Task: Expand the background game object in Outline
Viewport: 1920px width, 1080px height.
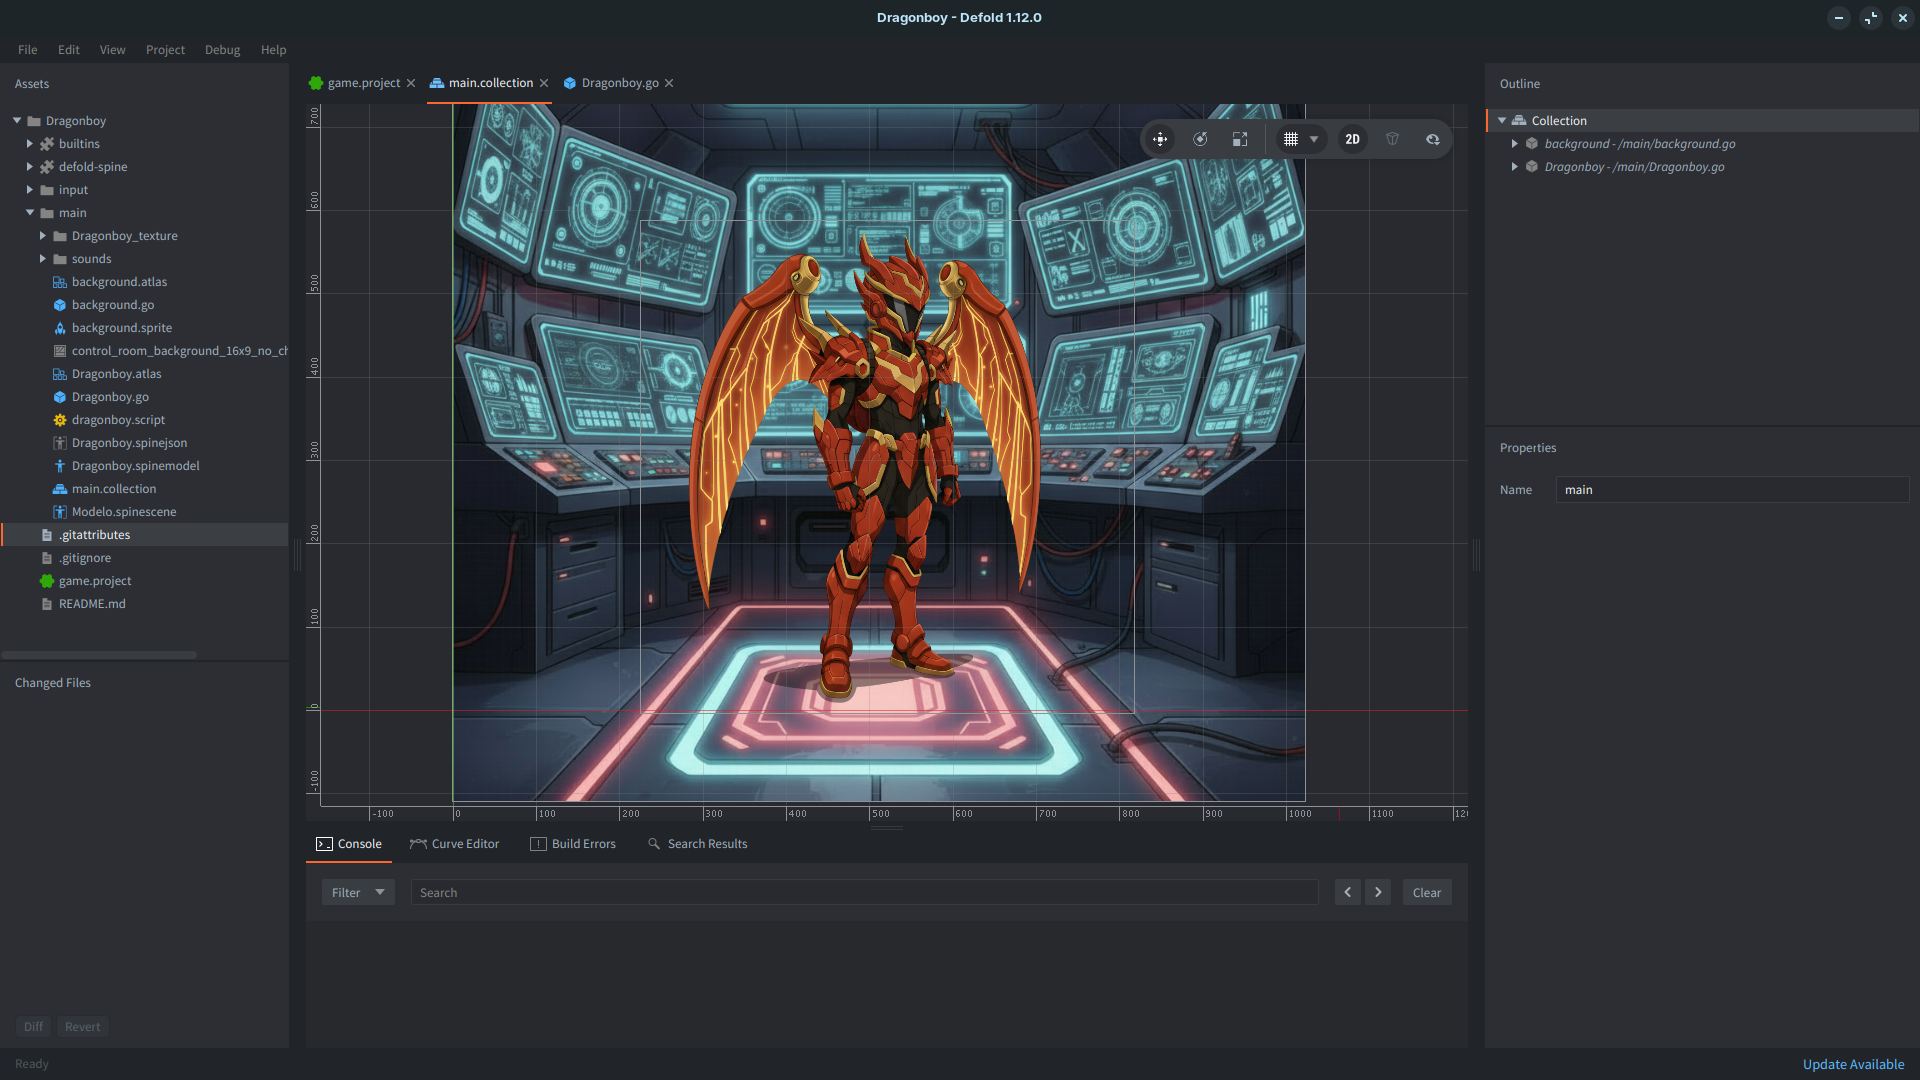Action: tap(1515, 144)
